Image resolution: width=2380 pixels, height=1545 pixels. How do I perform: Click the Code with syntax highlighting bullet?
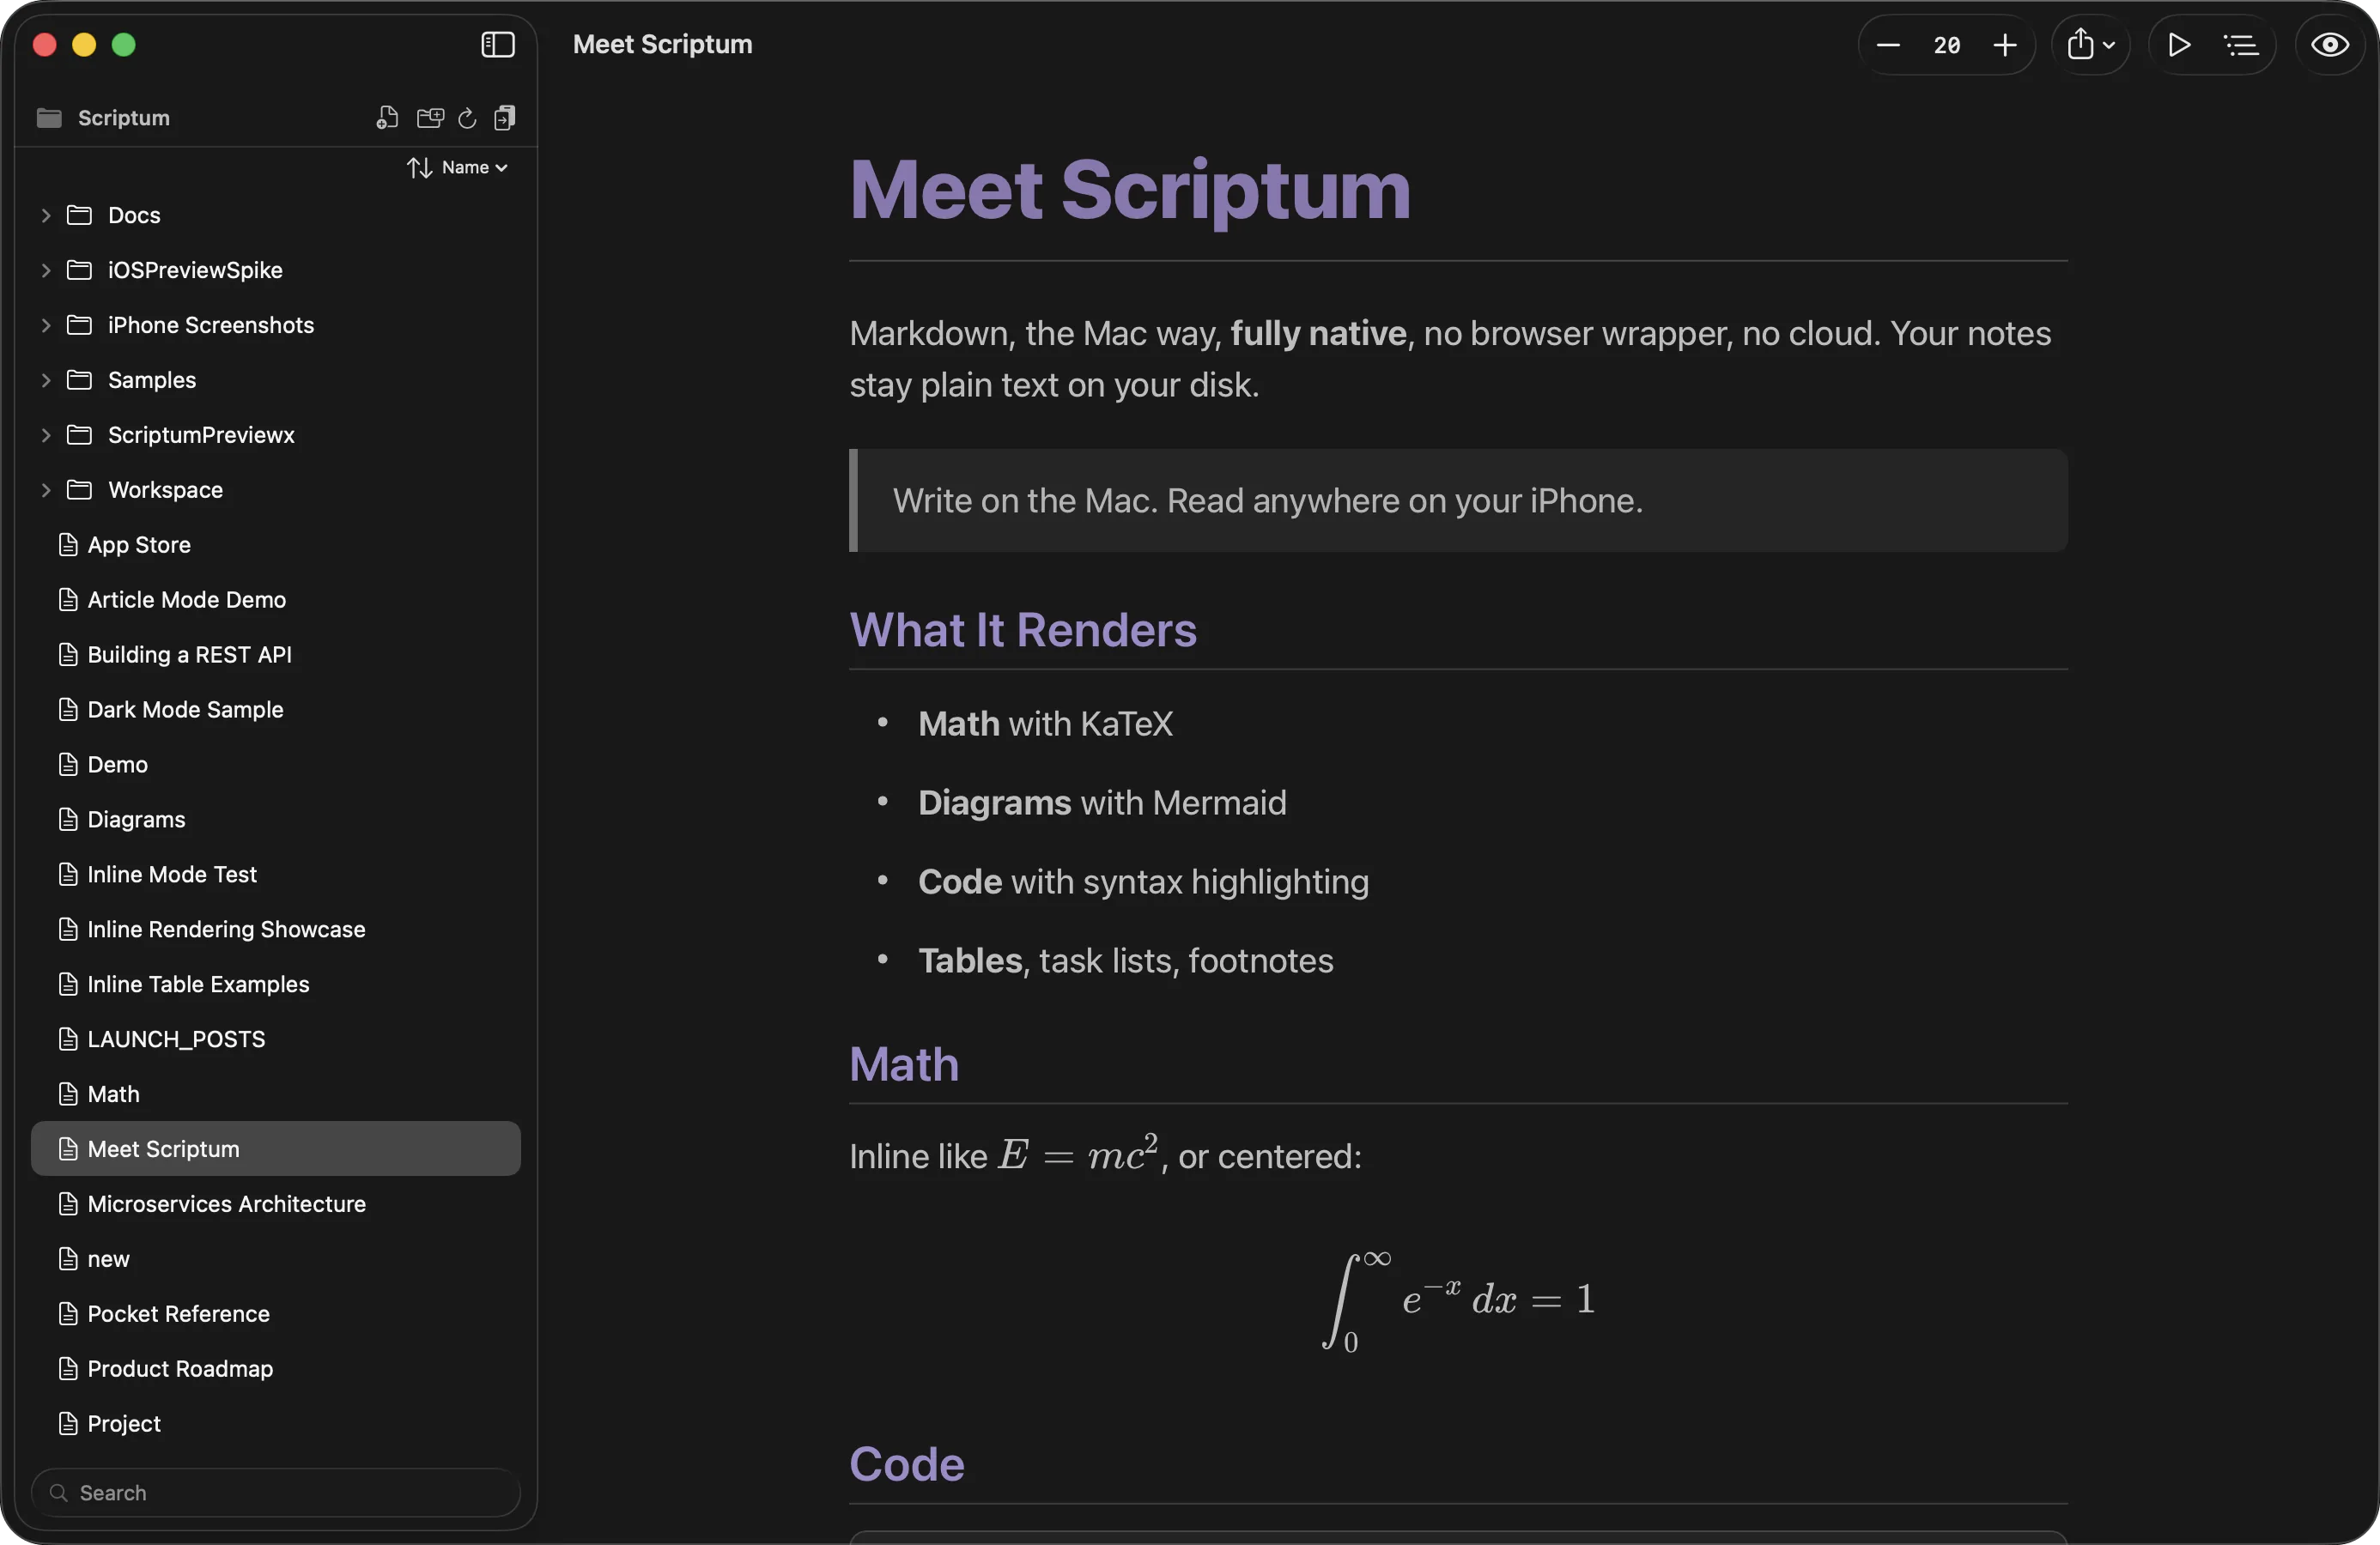pyautogui.click(x=1143, y=882)
